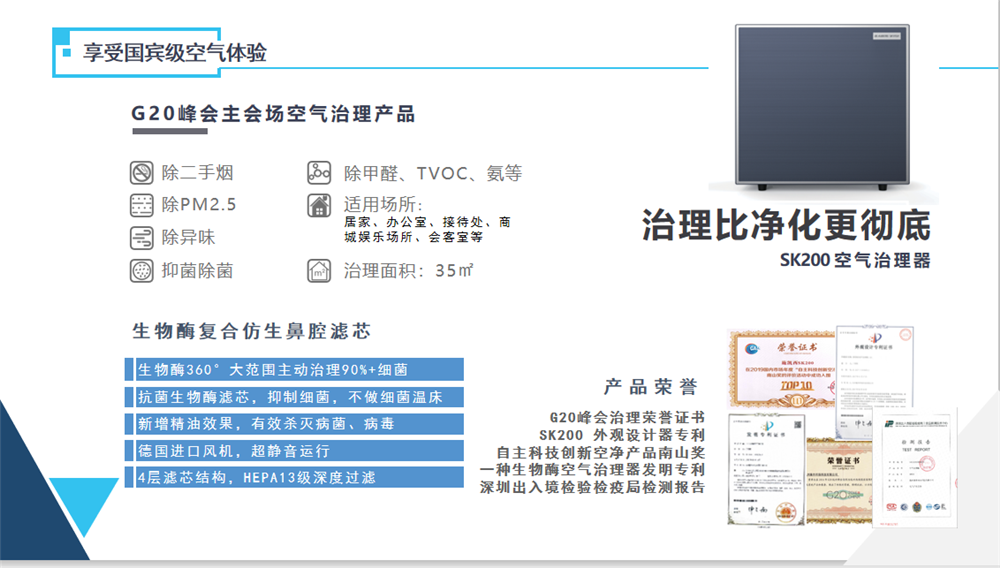Click the line 自主科技创新空净产品南山奖

tap(601, 453)
